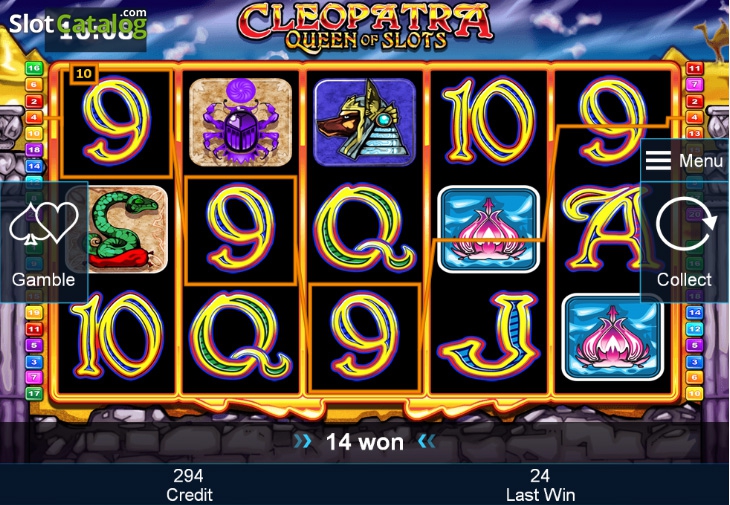The width and height of the screenshot is (730, 505).
Task: Select the purple scarab beetle symbol
Action: [x=240, y=122]
